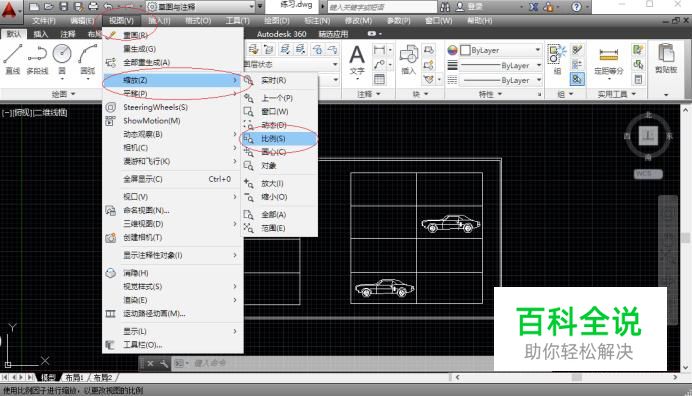Select zoom 缩小(O) option

279,197
